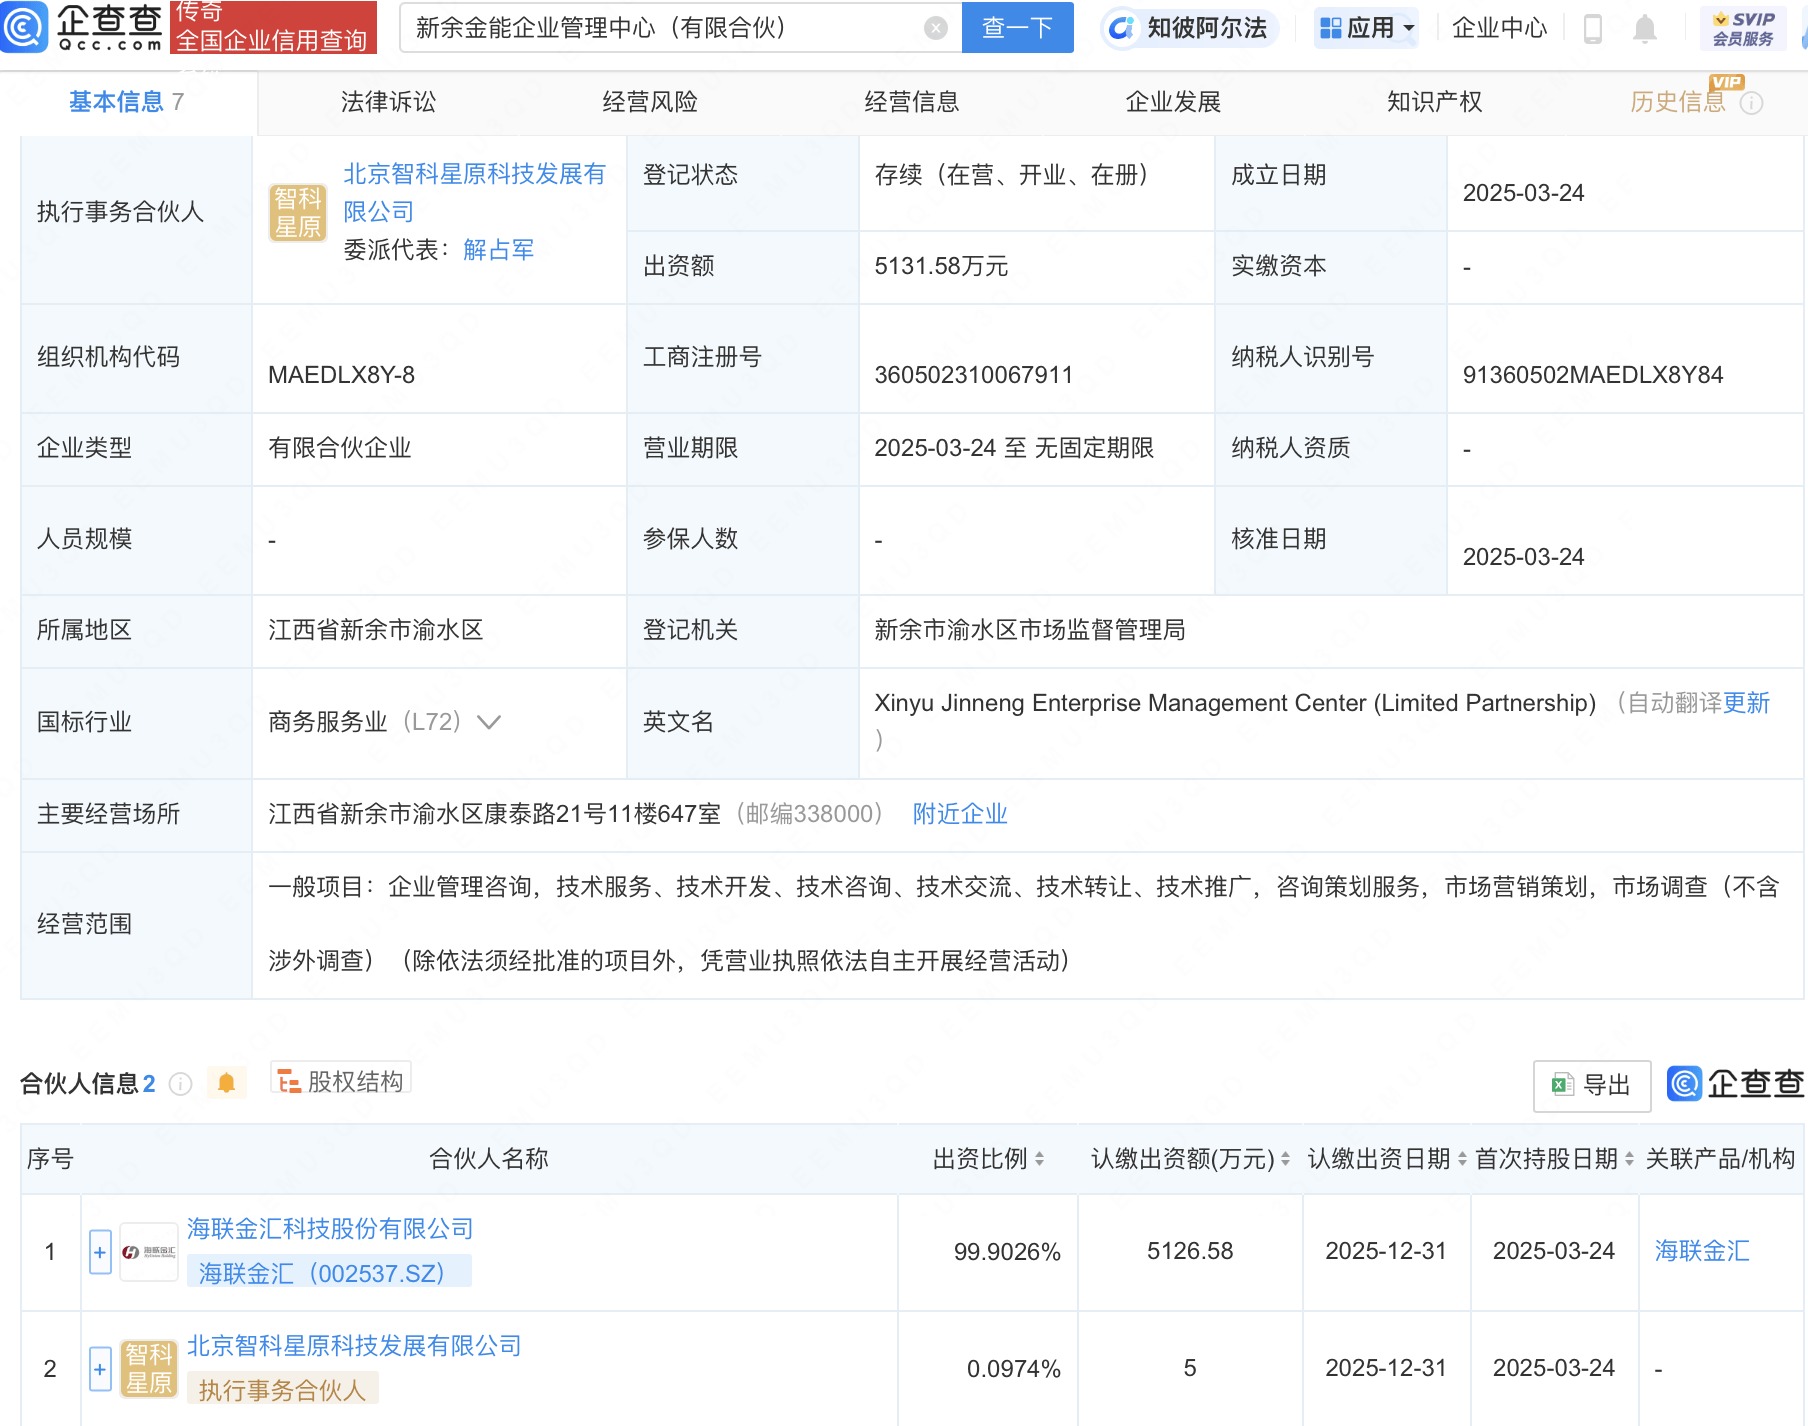Open notifications bell in header
This screenshot has height=1426, width=1808.
[x=1644, y=28]
